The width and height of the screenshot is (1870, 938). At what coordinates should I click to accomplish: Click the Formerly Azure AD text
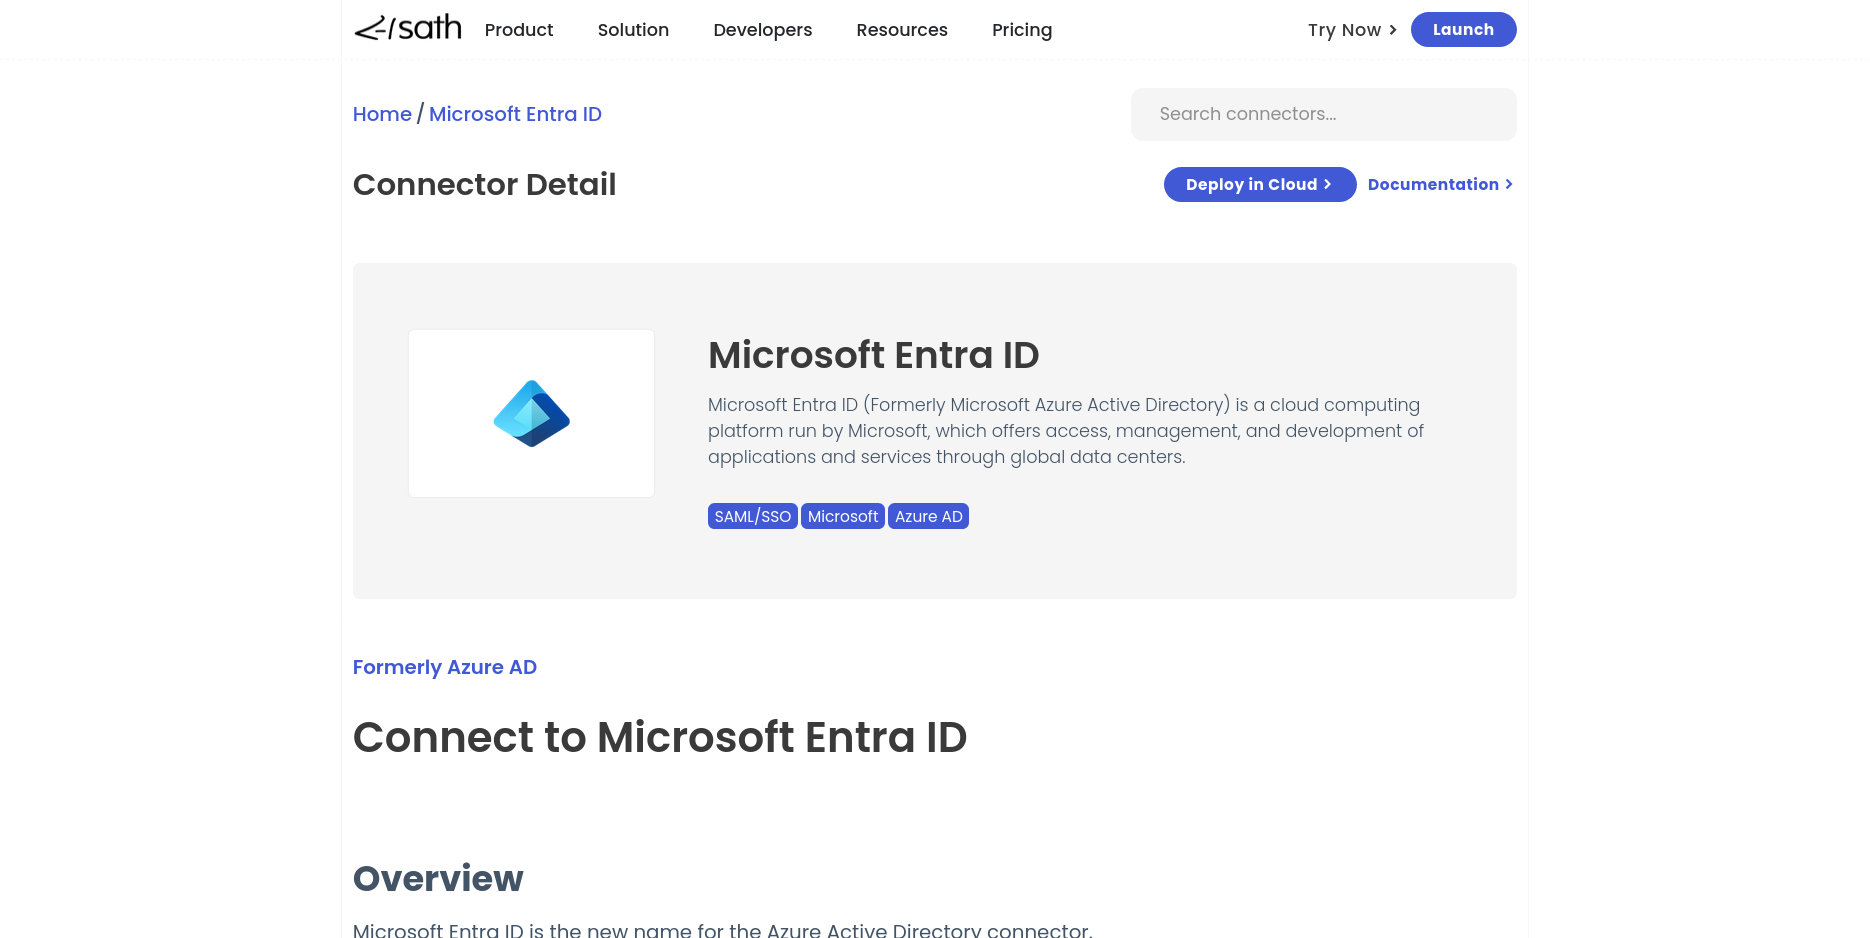(x=445, y=667)
